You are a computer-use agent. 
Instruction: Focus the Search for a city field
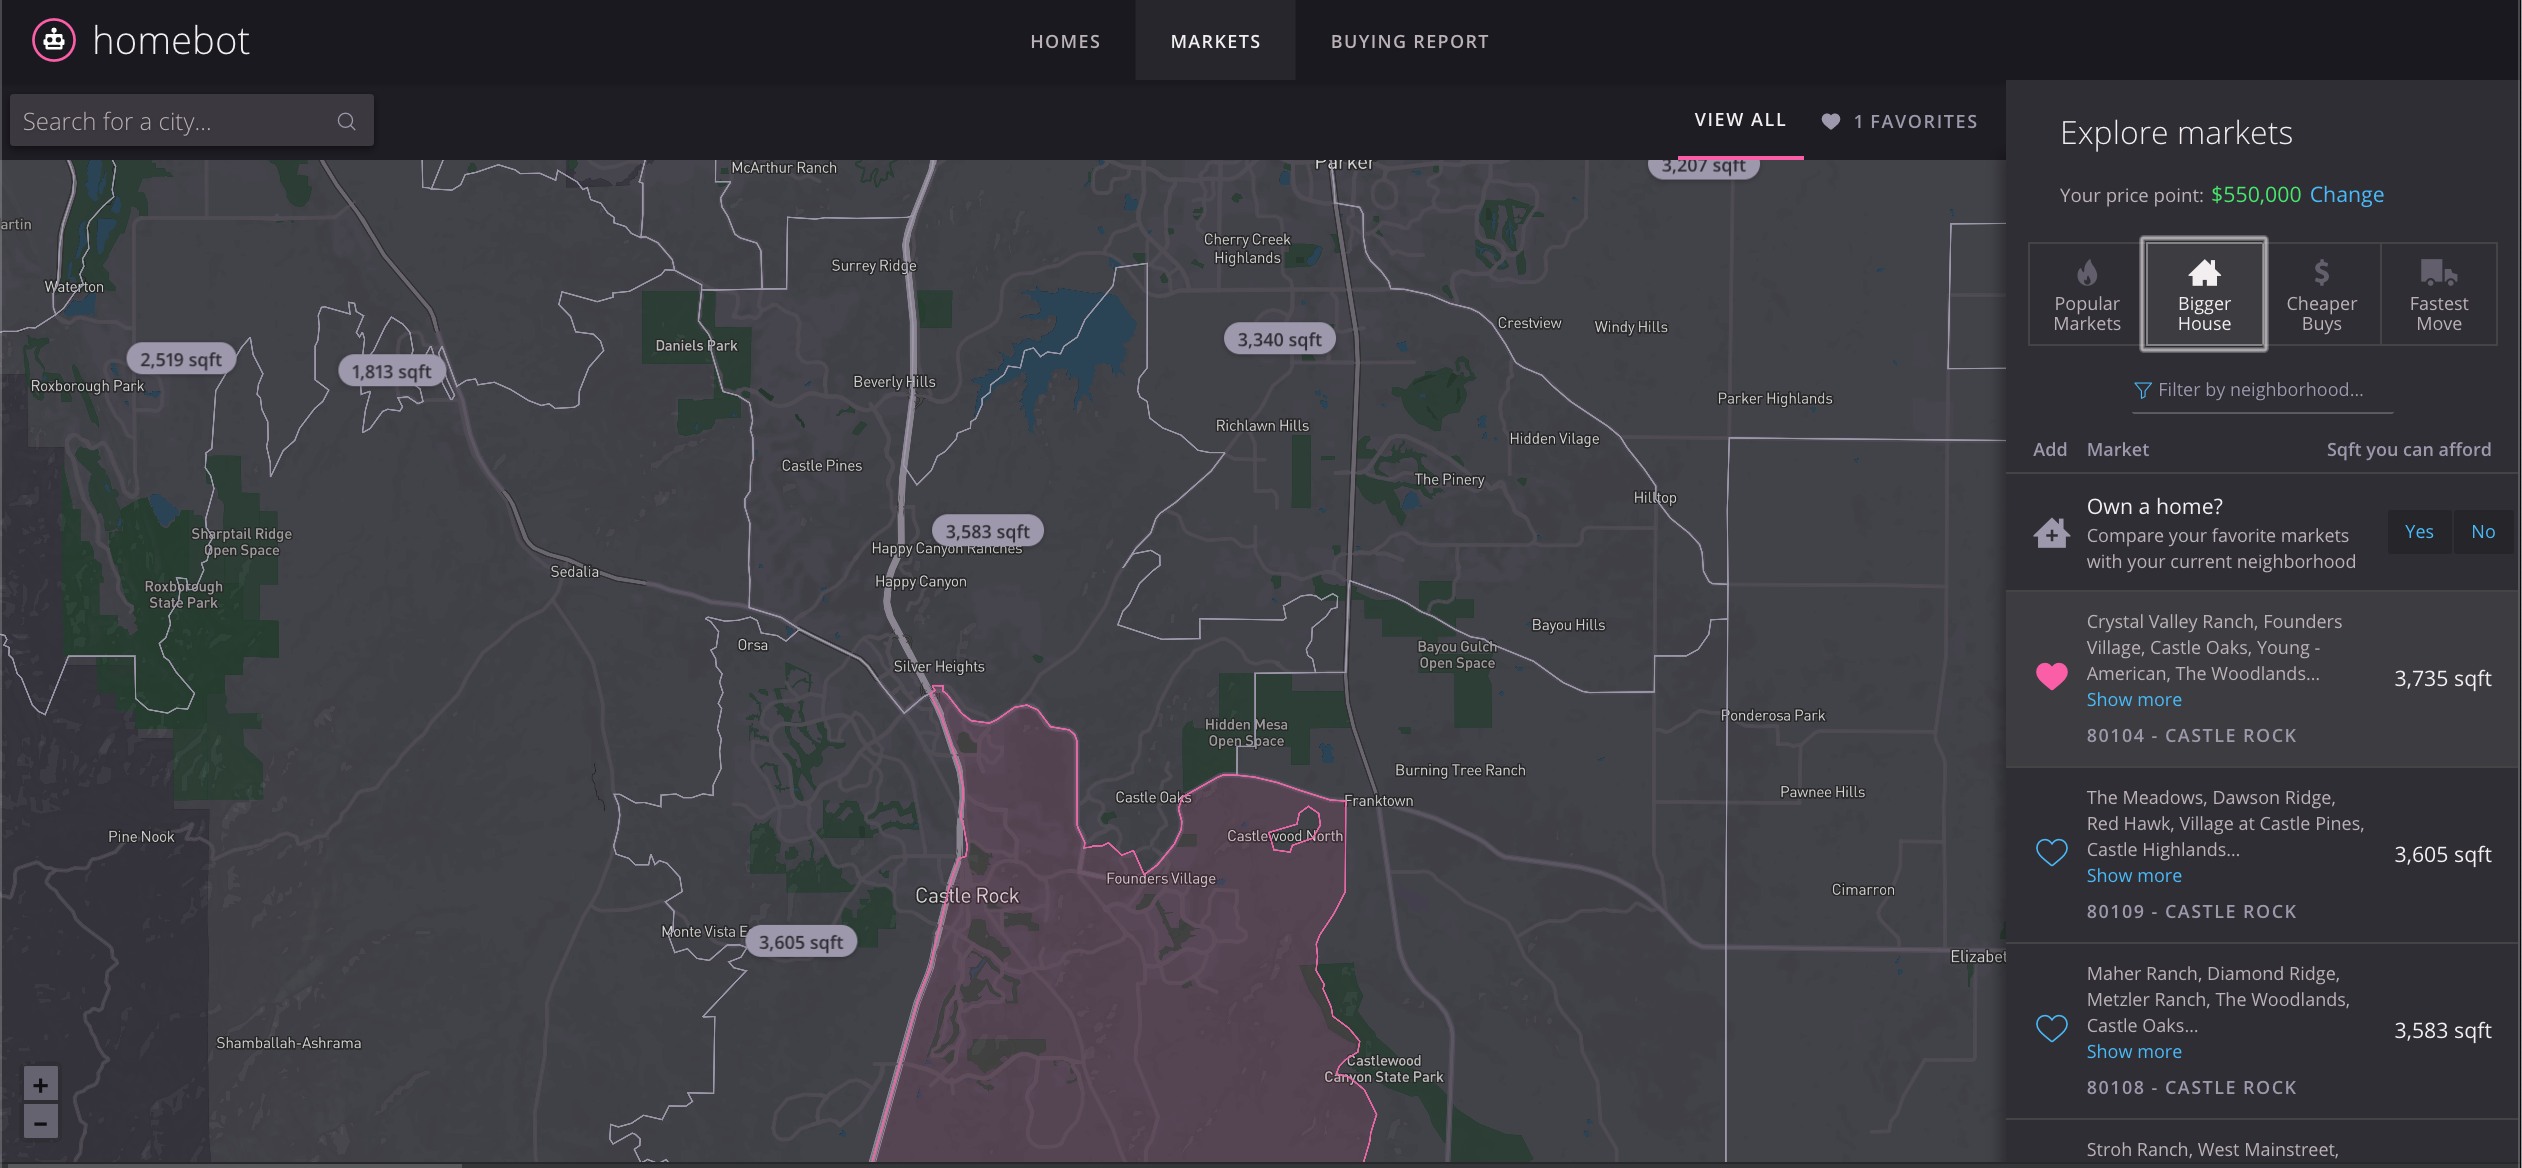[191, 121]
